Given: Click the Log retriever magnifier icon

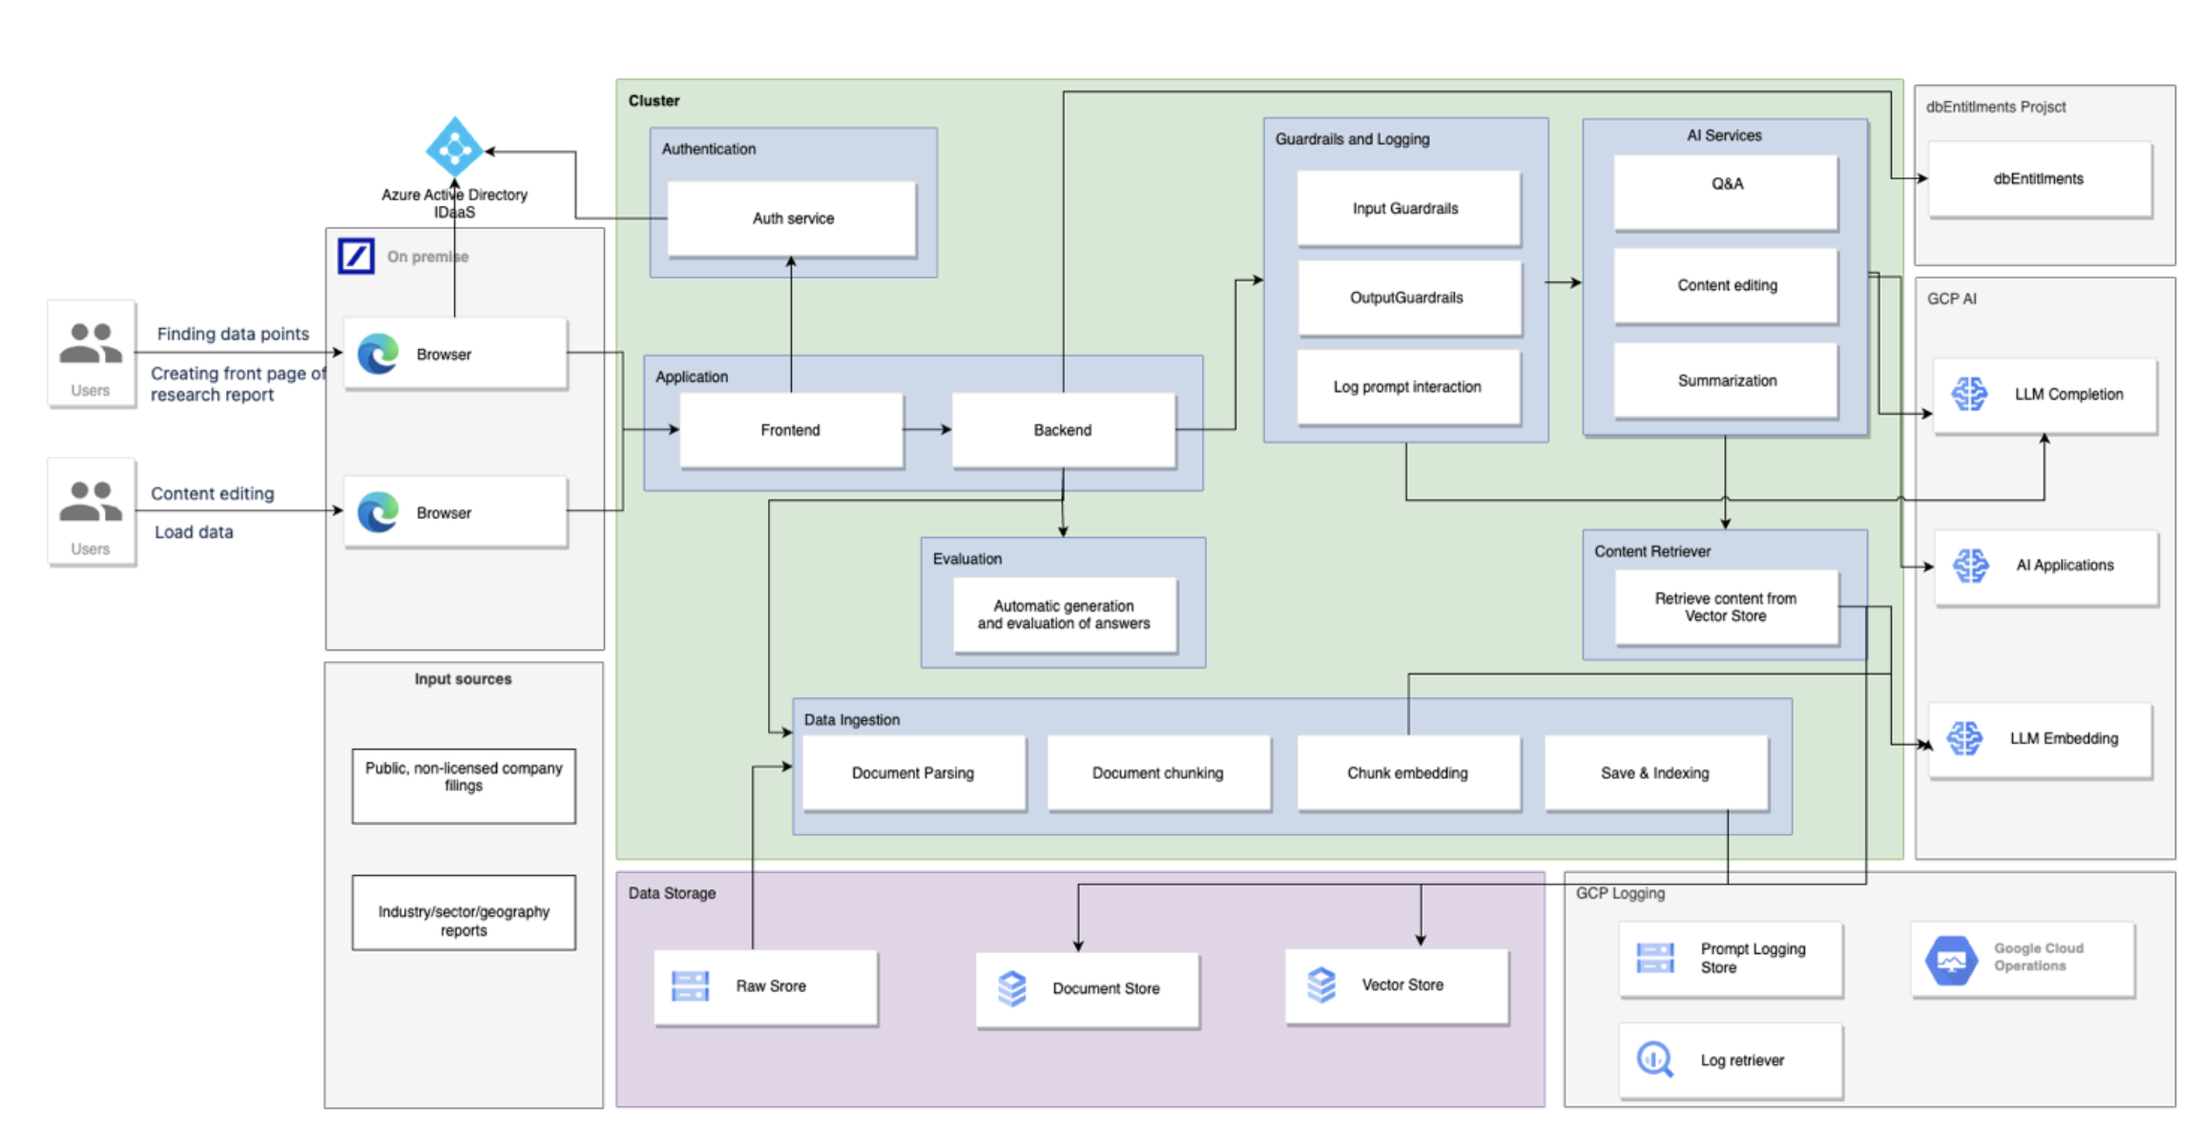Looking at the screenshot, I should point(1655,1059).
